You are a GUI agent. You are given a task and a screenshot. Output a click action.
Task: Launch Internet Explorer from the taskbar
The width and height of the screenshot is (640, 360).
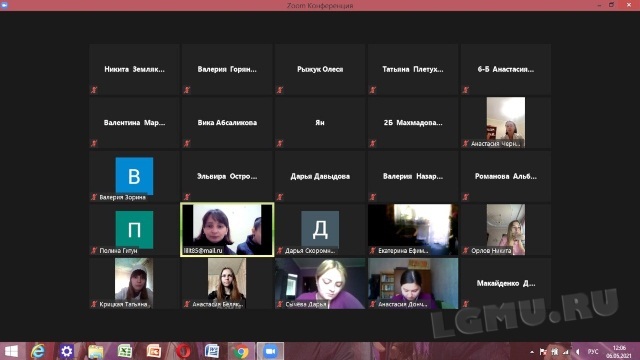(x=38, y=351)
